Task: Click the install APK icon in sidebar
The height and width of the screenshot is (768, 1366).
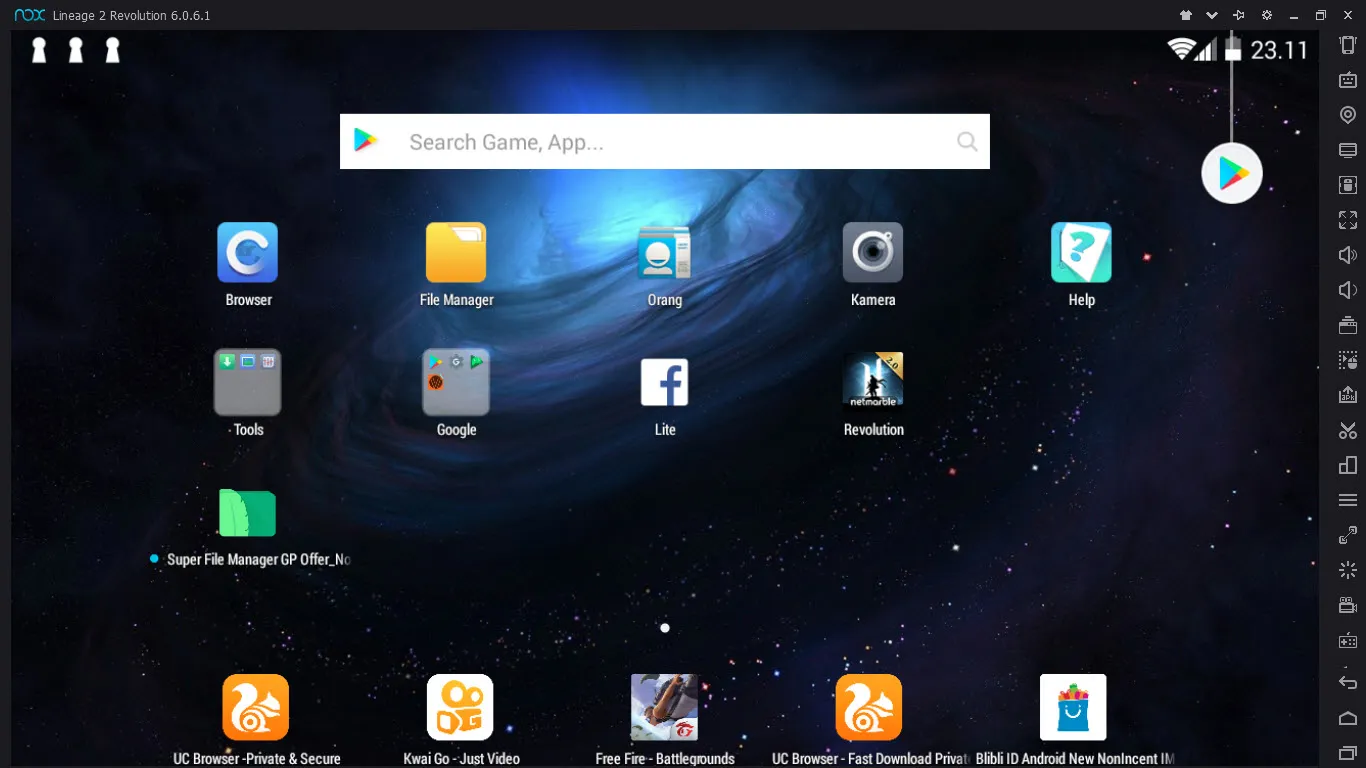Action: pyautogui.click(x=1348, y=395)
